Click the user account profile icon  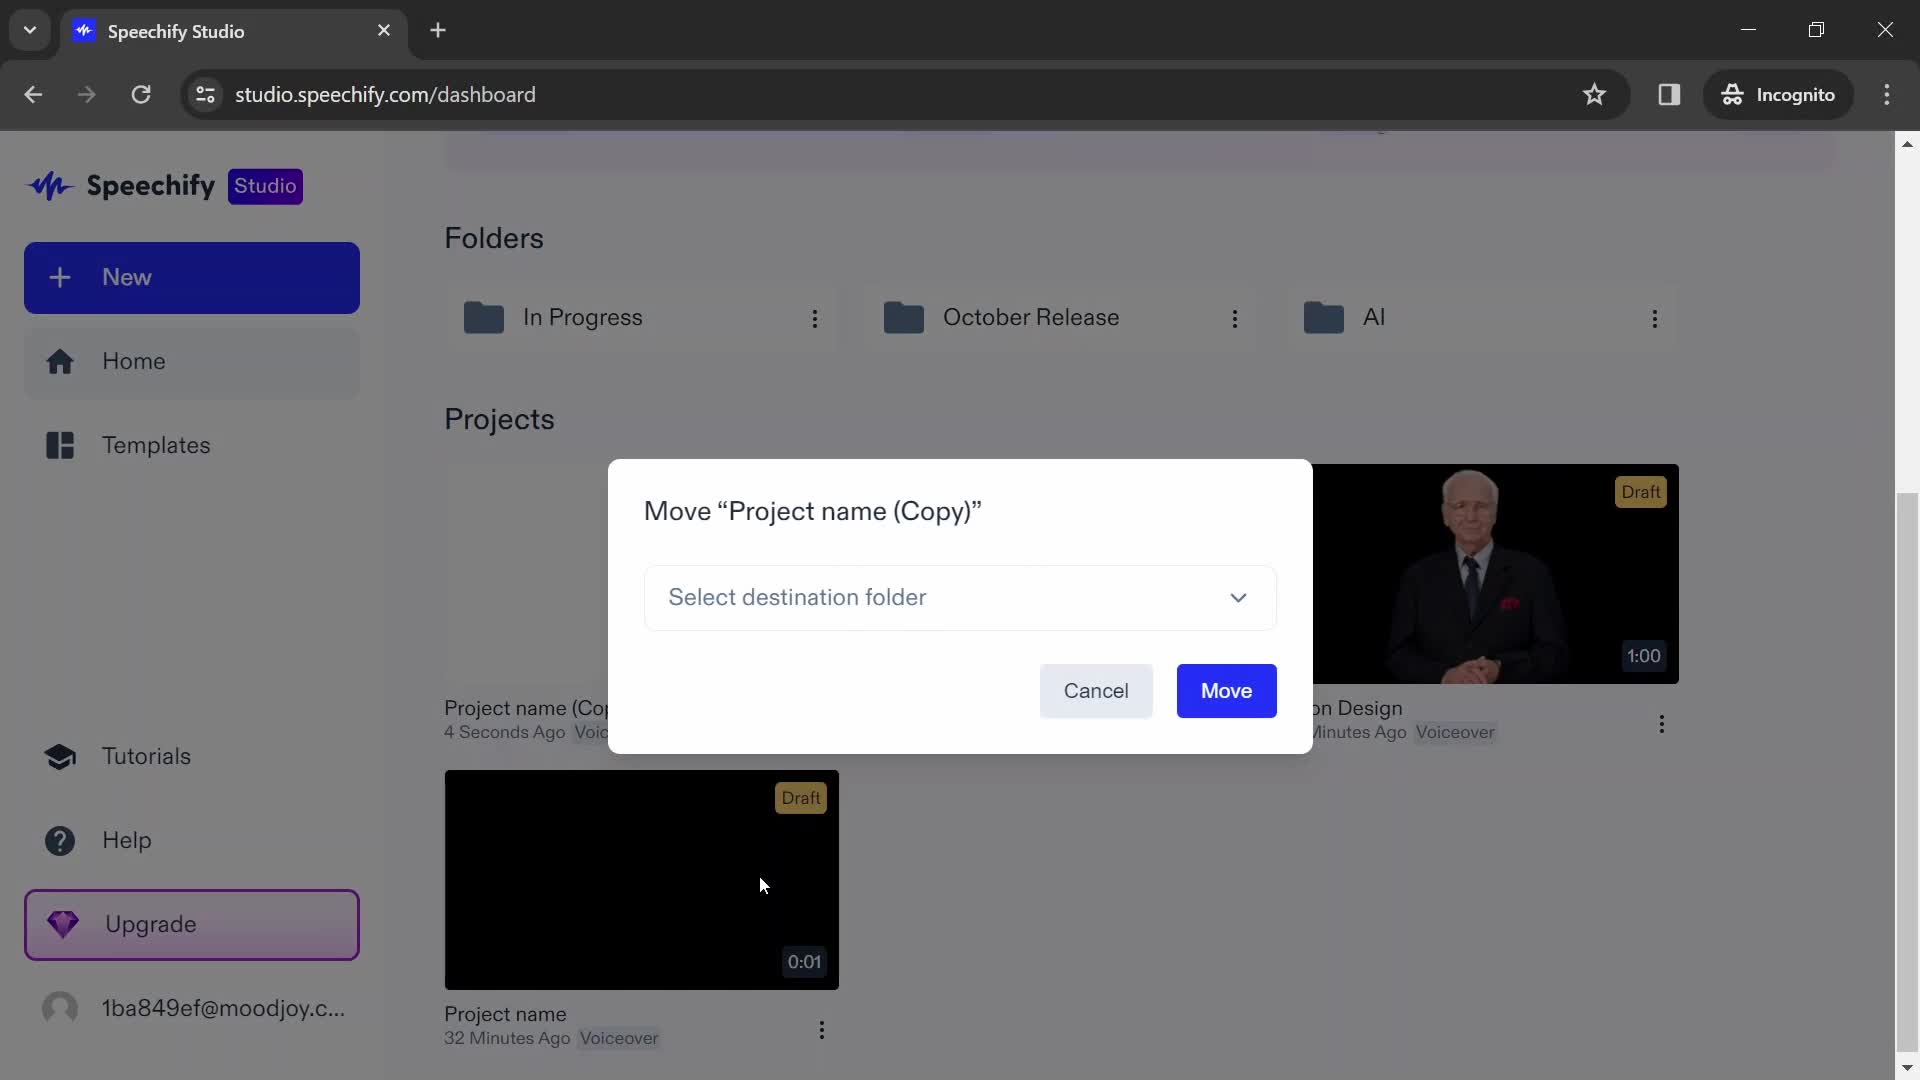coord(59,1007)
